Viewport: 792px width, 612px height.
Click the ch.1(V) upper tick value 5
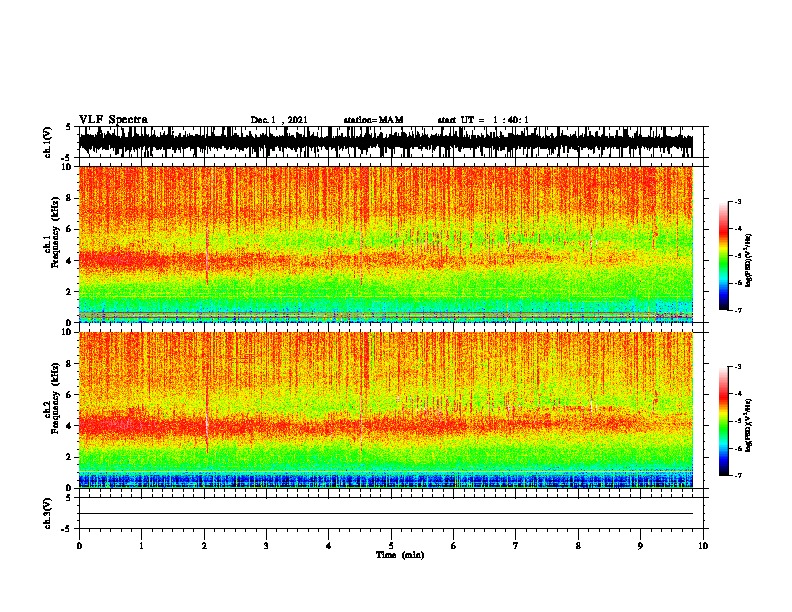(x=69, y=127)
